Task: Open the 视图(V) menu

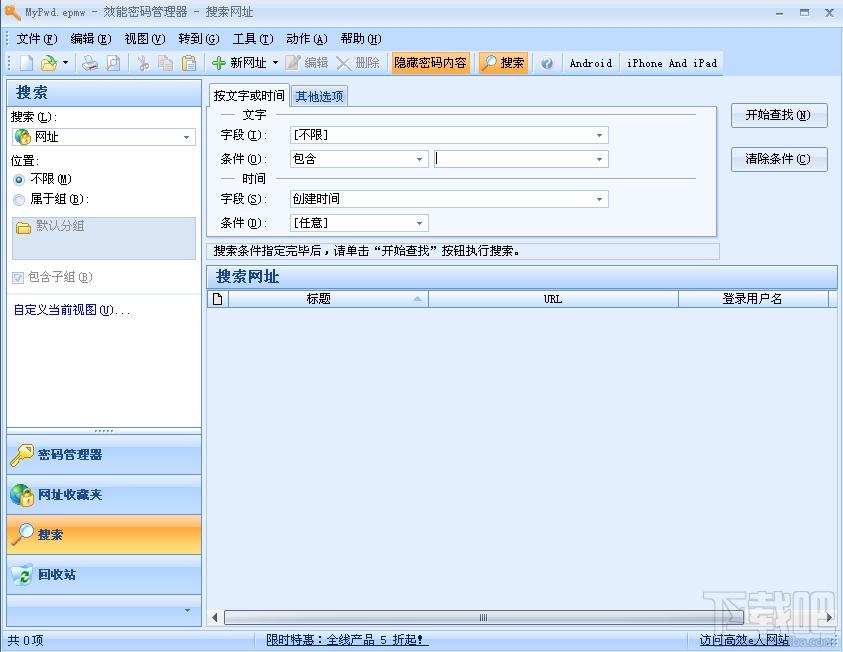Action: click(x=145, y=39)
